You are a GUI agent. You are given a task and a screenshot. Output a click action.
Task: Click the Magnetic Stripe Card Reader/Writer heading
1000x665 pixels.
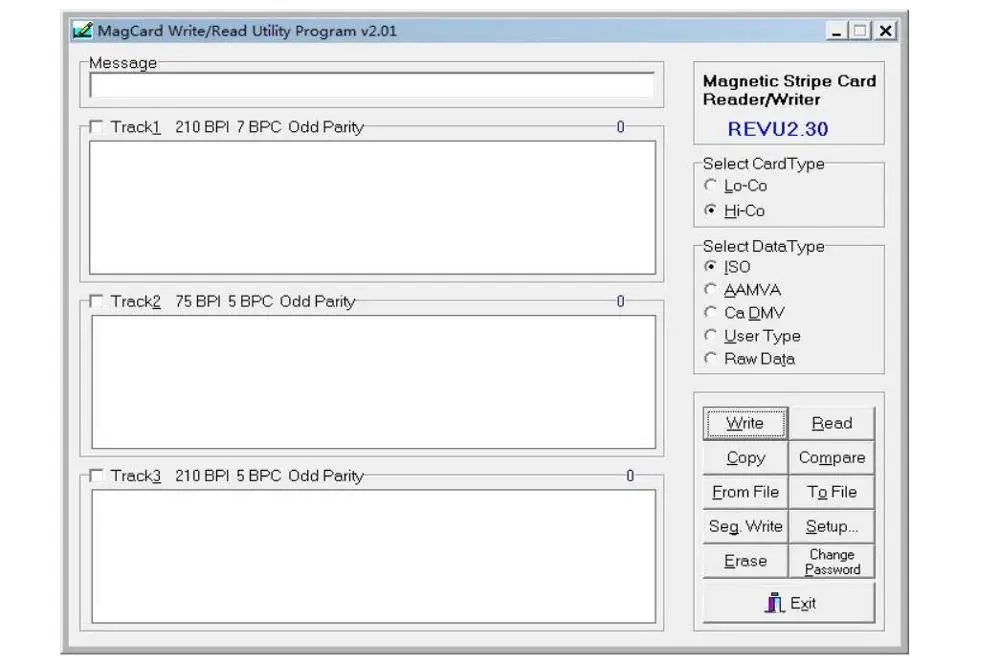790,90
